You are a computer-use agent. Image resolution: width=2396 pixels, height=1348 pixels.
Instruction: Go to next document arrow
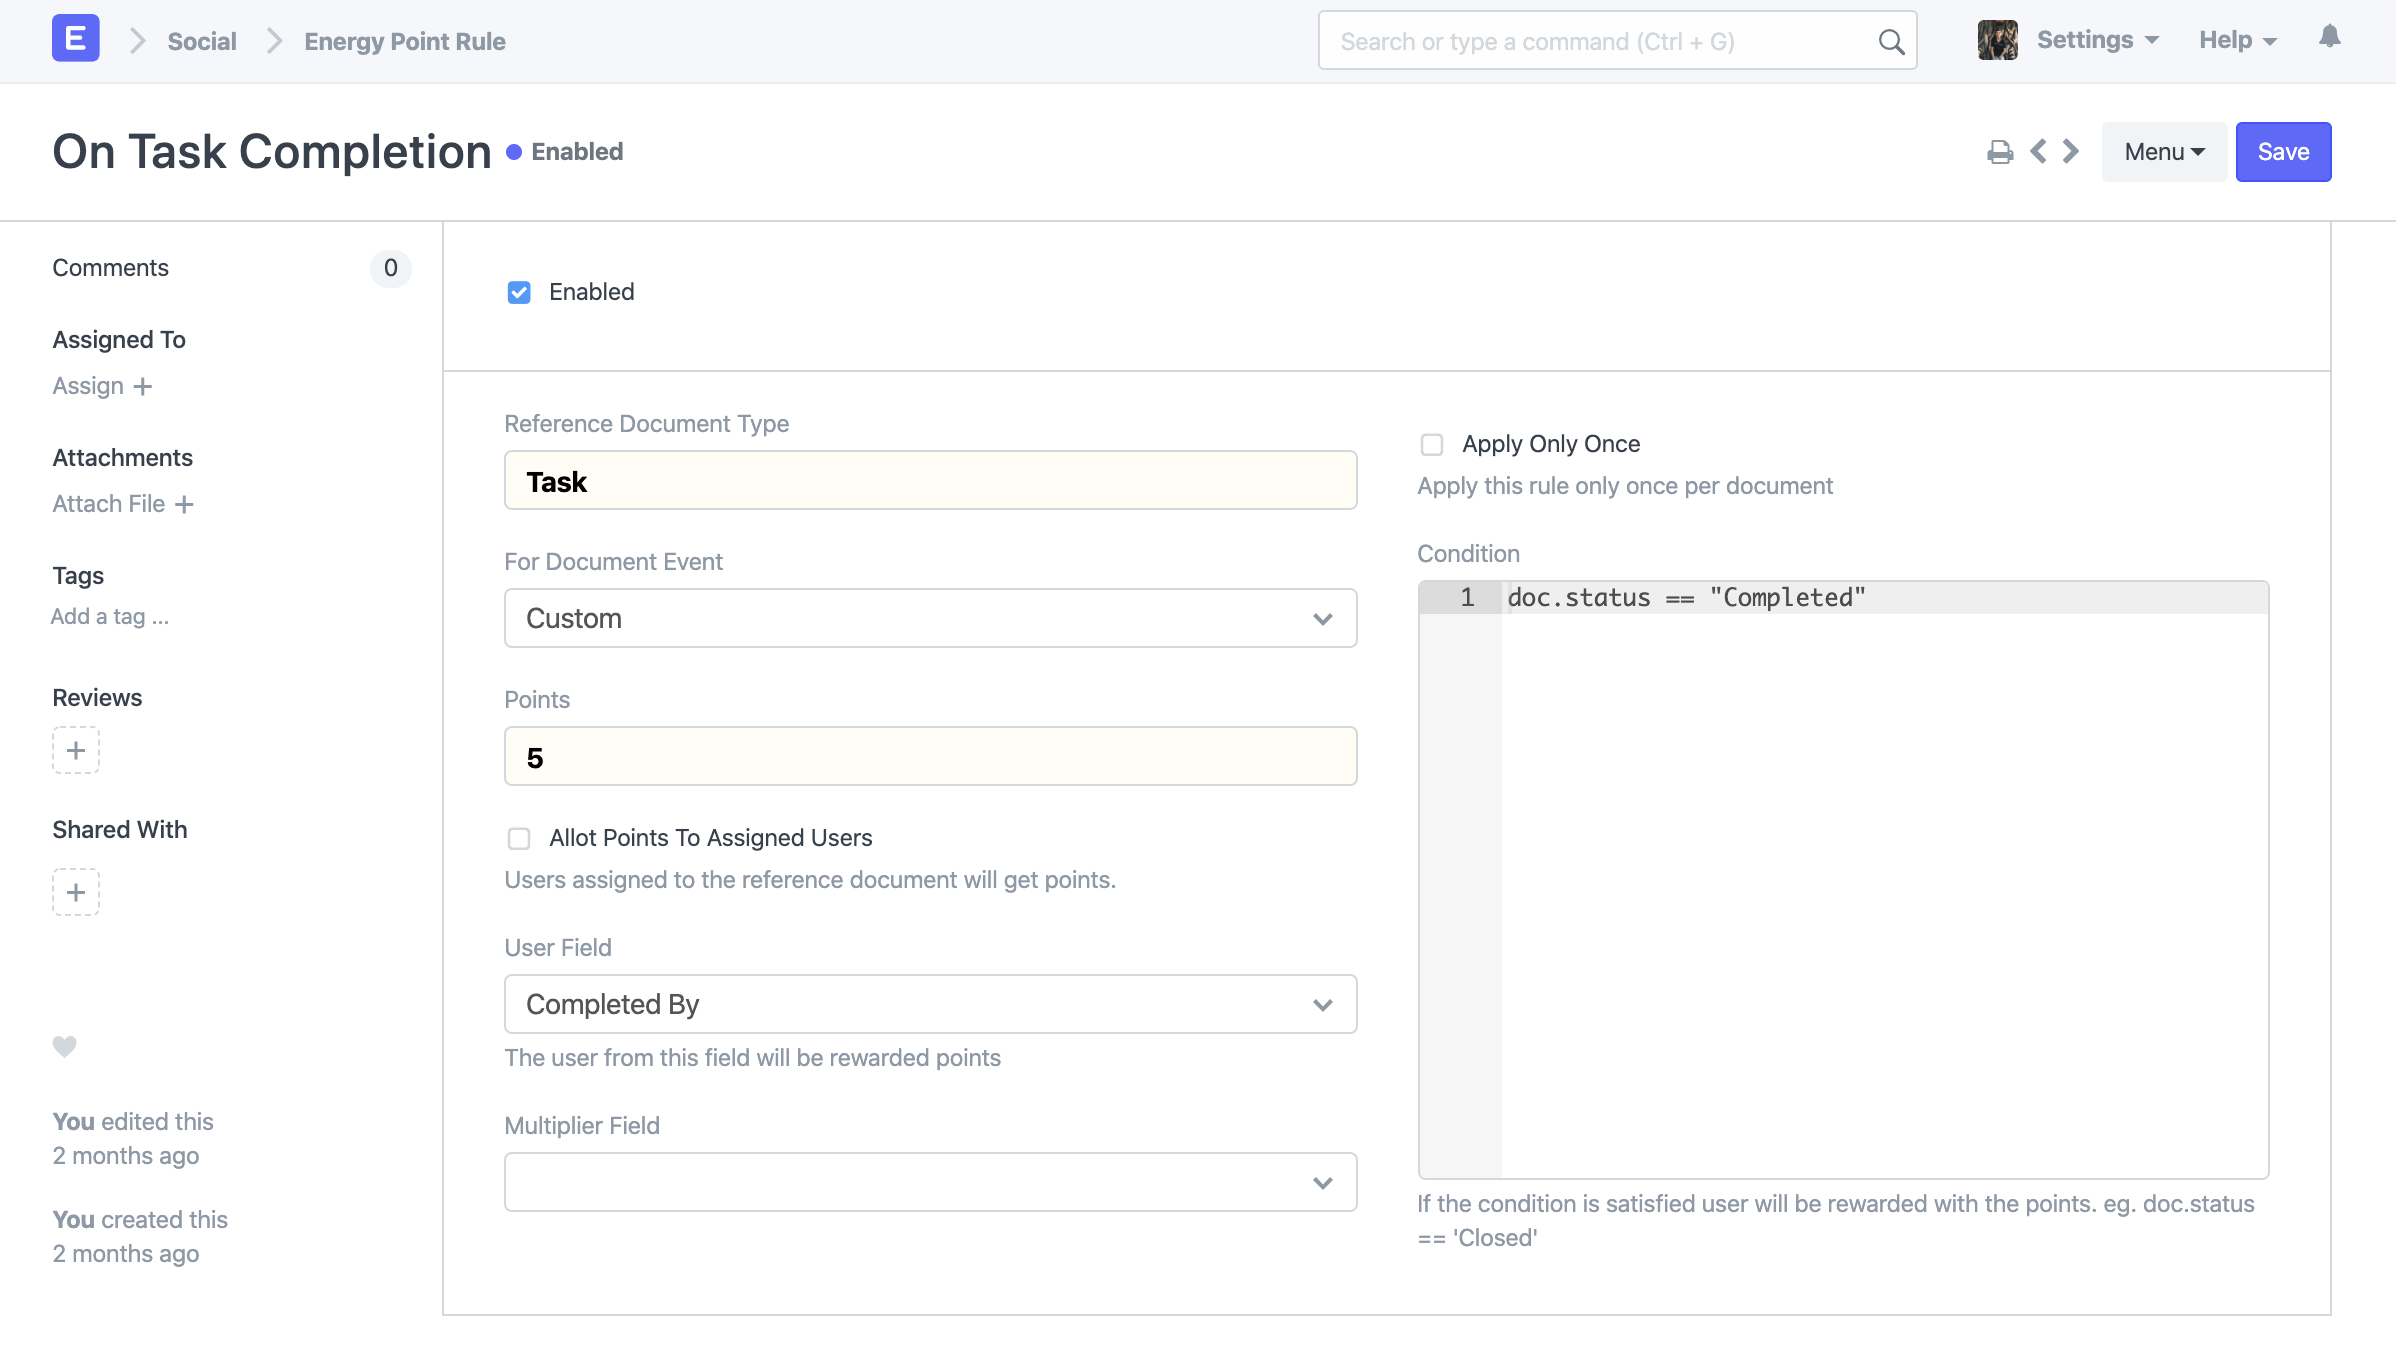coord(2071,152)
